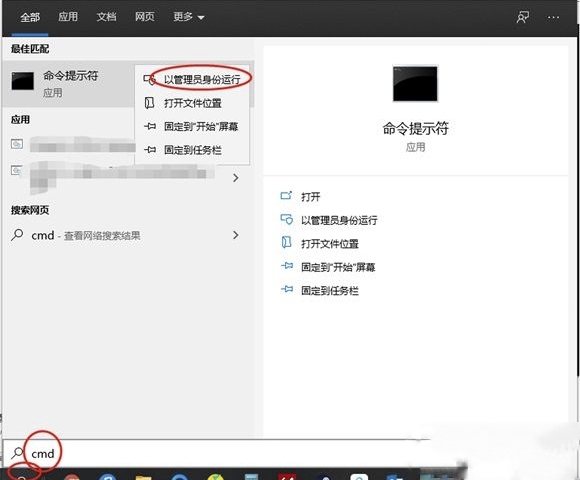Click the large Command Prompt preview thumbnail

[415, 84]
